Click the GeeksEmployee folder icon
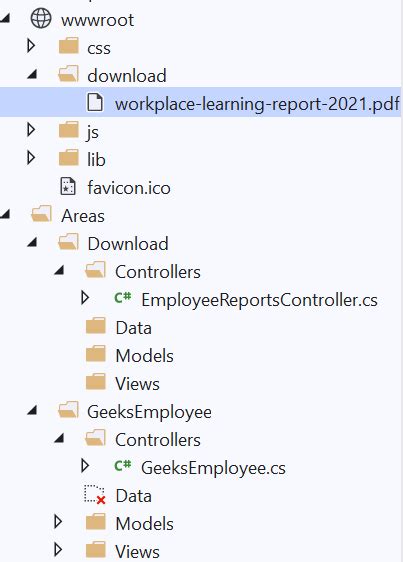Screen dimensions: 403x562 pos(68,410)
